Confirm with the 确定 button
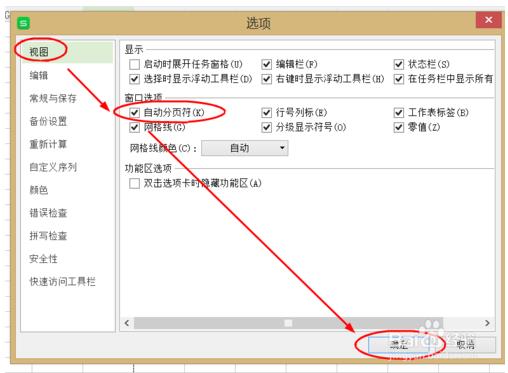This screenshot has width=508, height=373. tap(399, 344)
